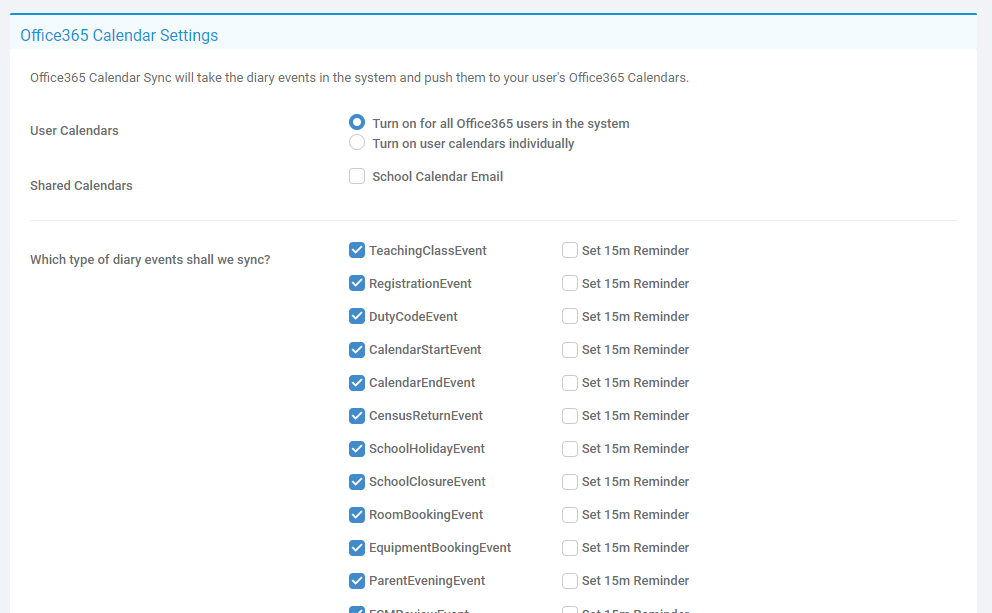This screenshot has height=613, width=992.
Task: Uncheck the RegistrationEvent checkbox
Action: point(357,284)
